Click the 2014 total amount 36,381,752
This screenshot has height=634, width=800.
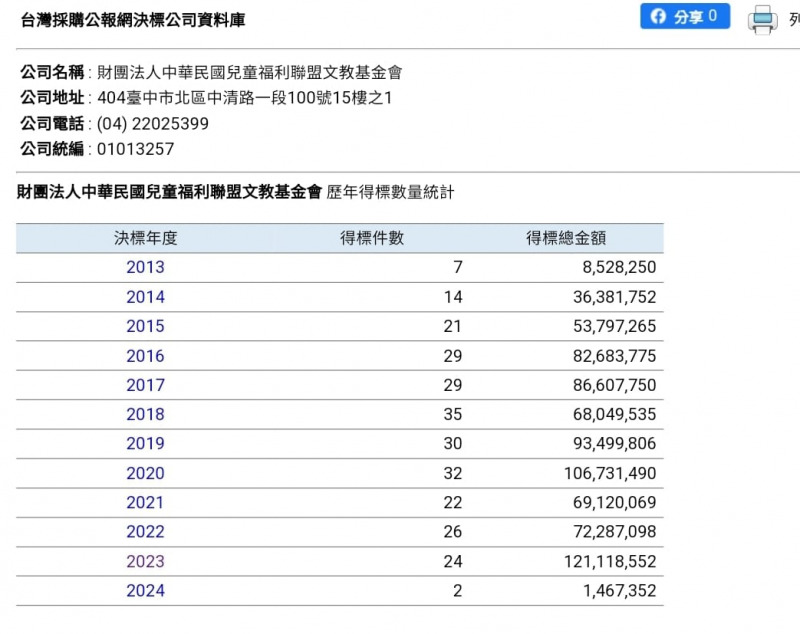point(614,297)
